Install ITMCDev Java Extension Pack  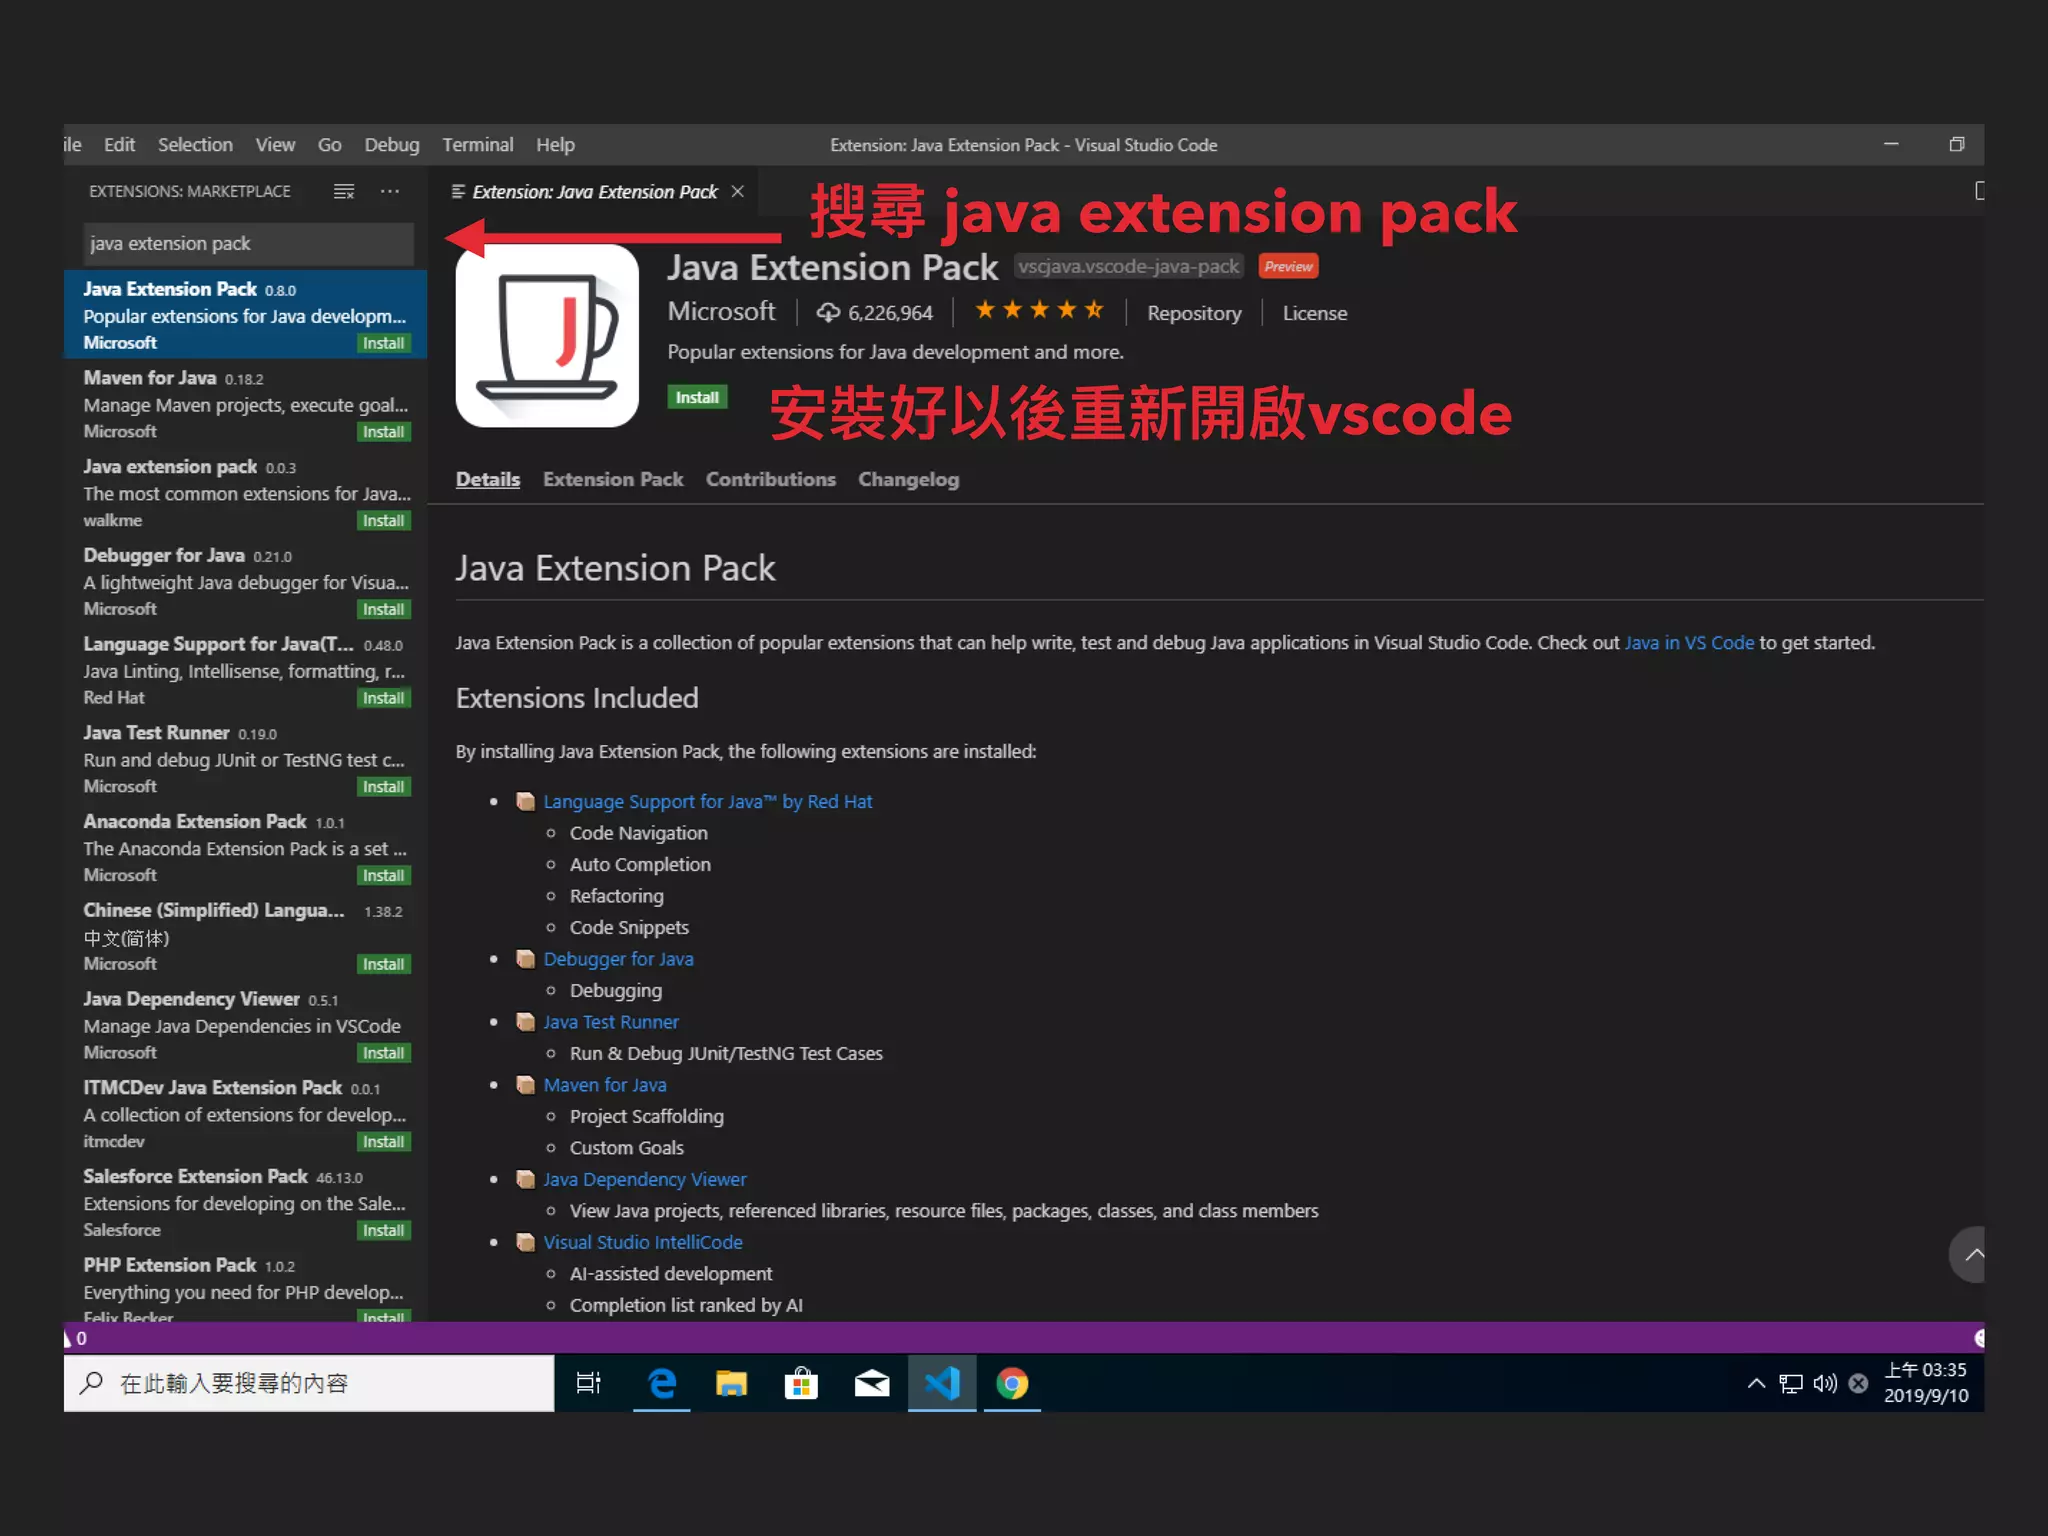tap(384, 1141)
